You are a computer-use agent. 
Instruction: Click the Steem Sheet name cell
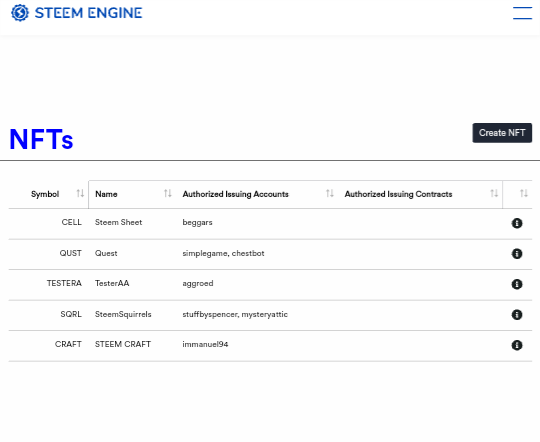118,222
